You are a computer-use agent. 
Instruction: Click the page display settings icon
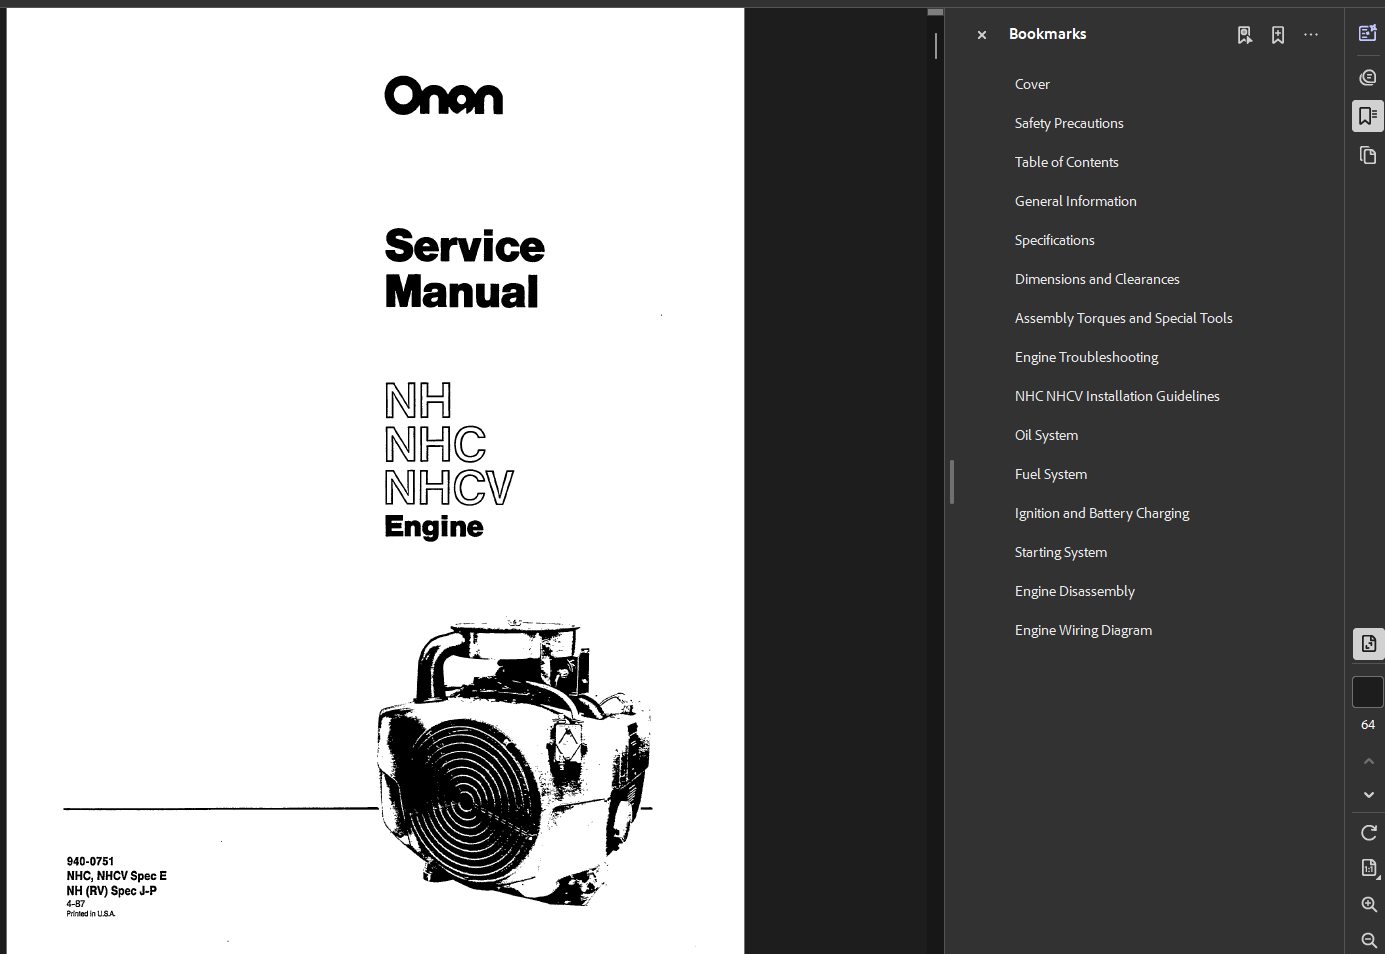point(1368,644)
